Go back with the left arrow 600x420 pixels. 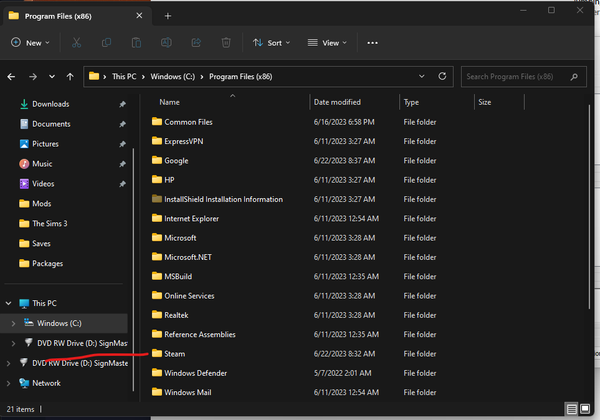[11, 77]
